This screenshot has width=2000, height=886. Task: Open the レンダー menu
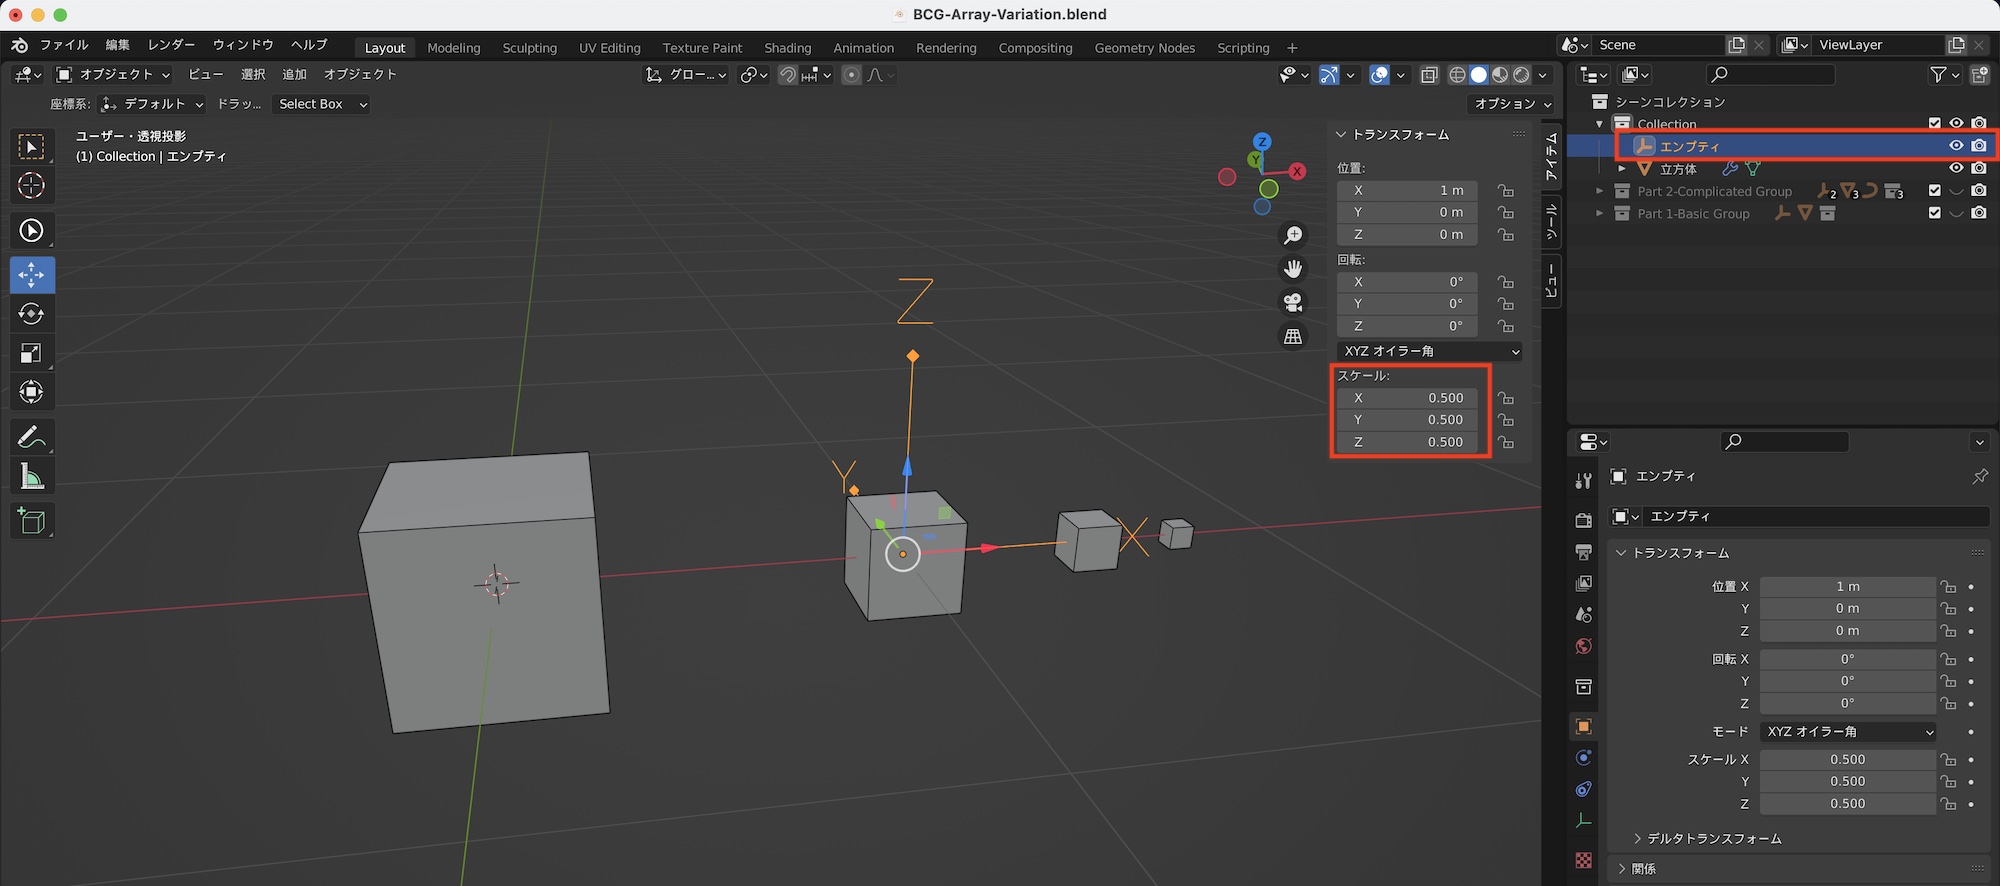[x=171, y=45]
